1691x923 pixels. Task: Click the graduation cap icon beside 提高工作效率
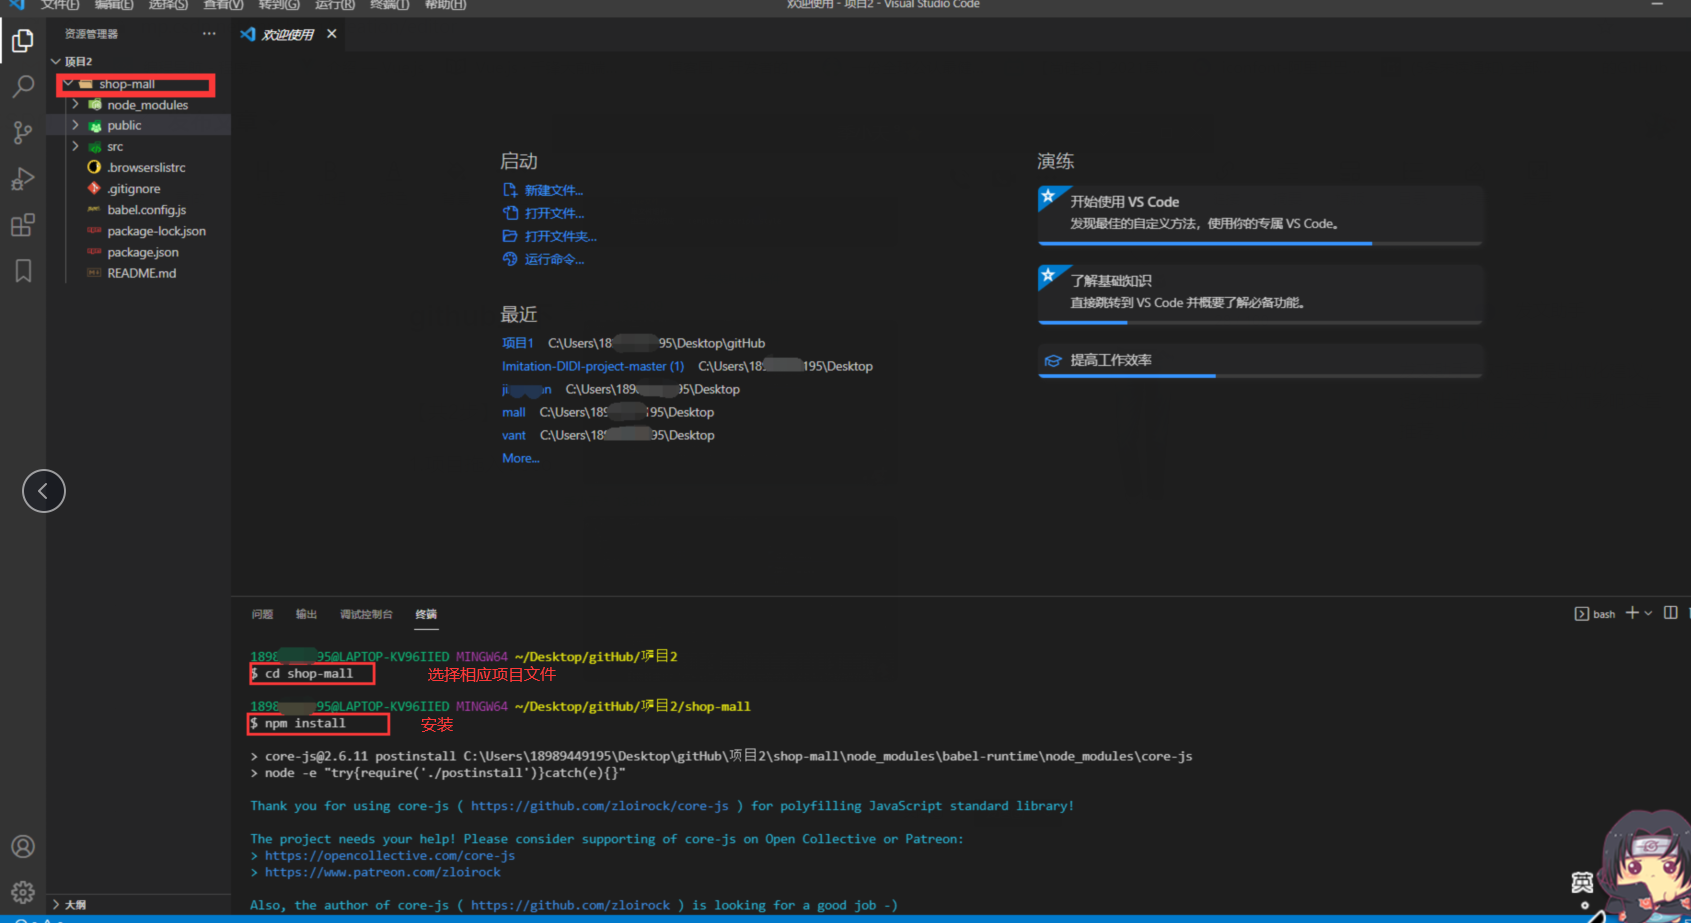click(1053, 361)
